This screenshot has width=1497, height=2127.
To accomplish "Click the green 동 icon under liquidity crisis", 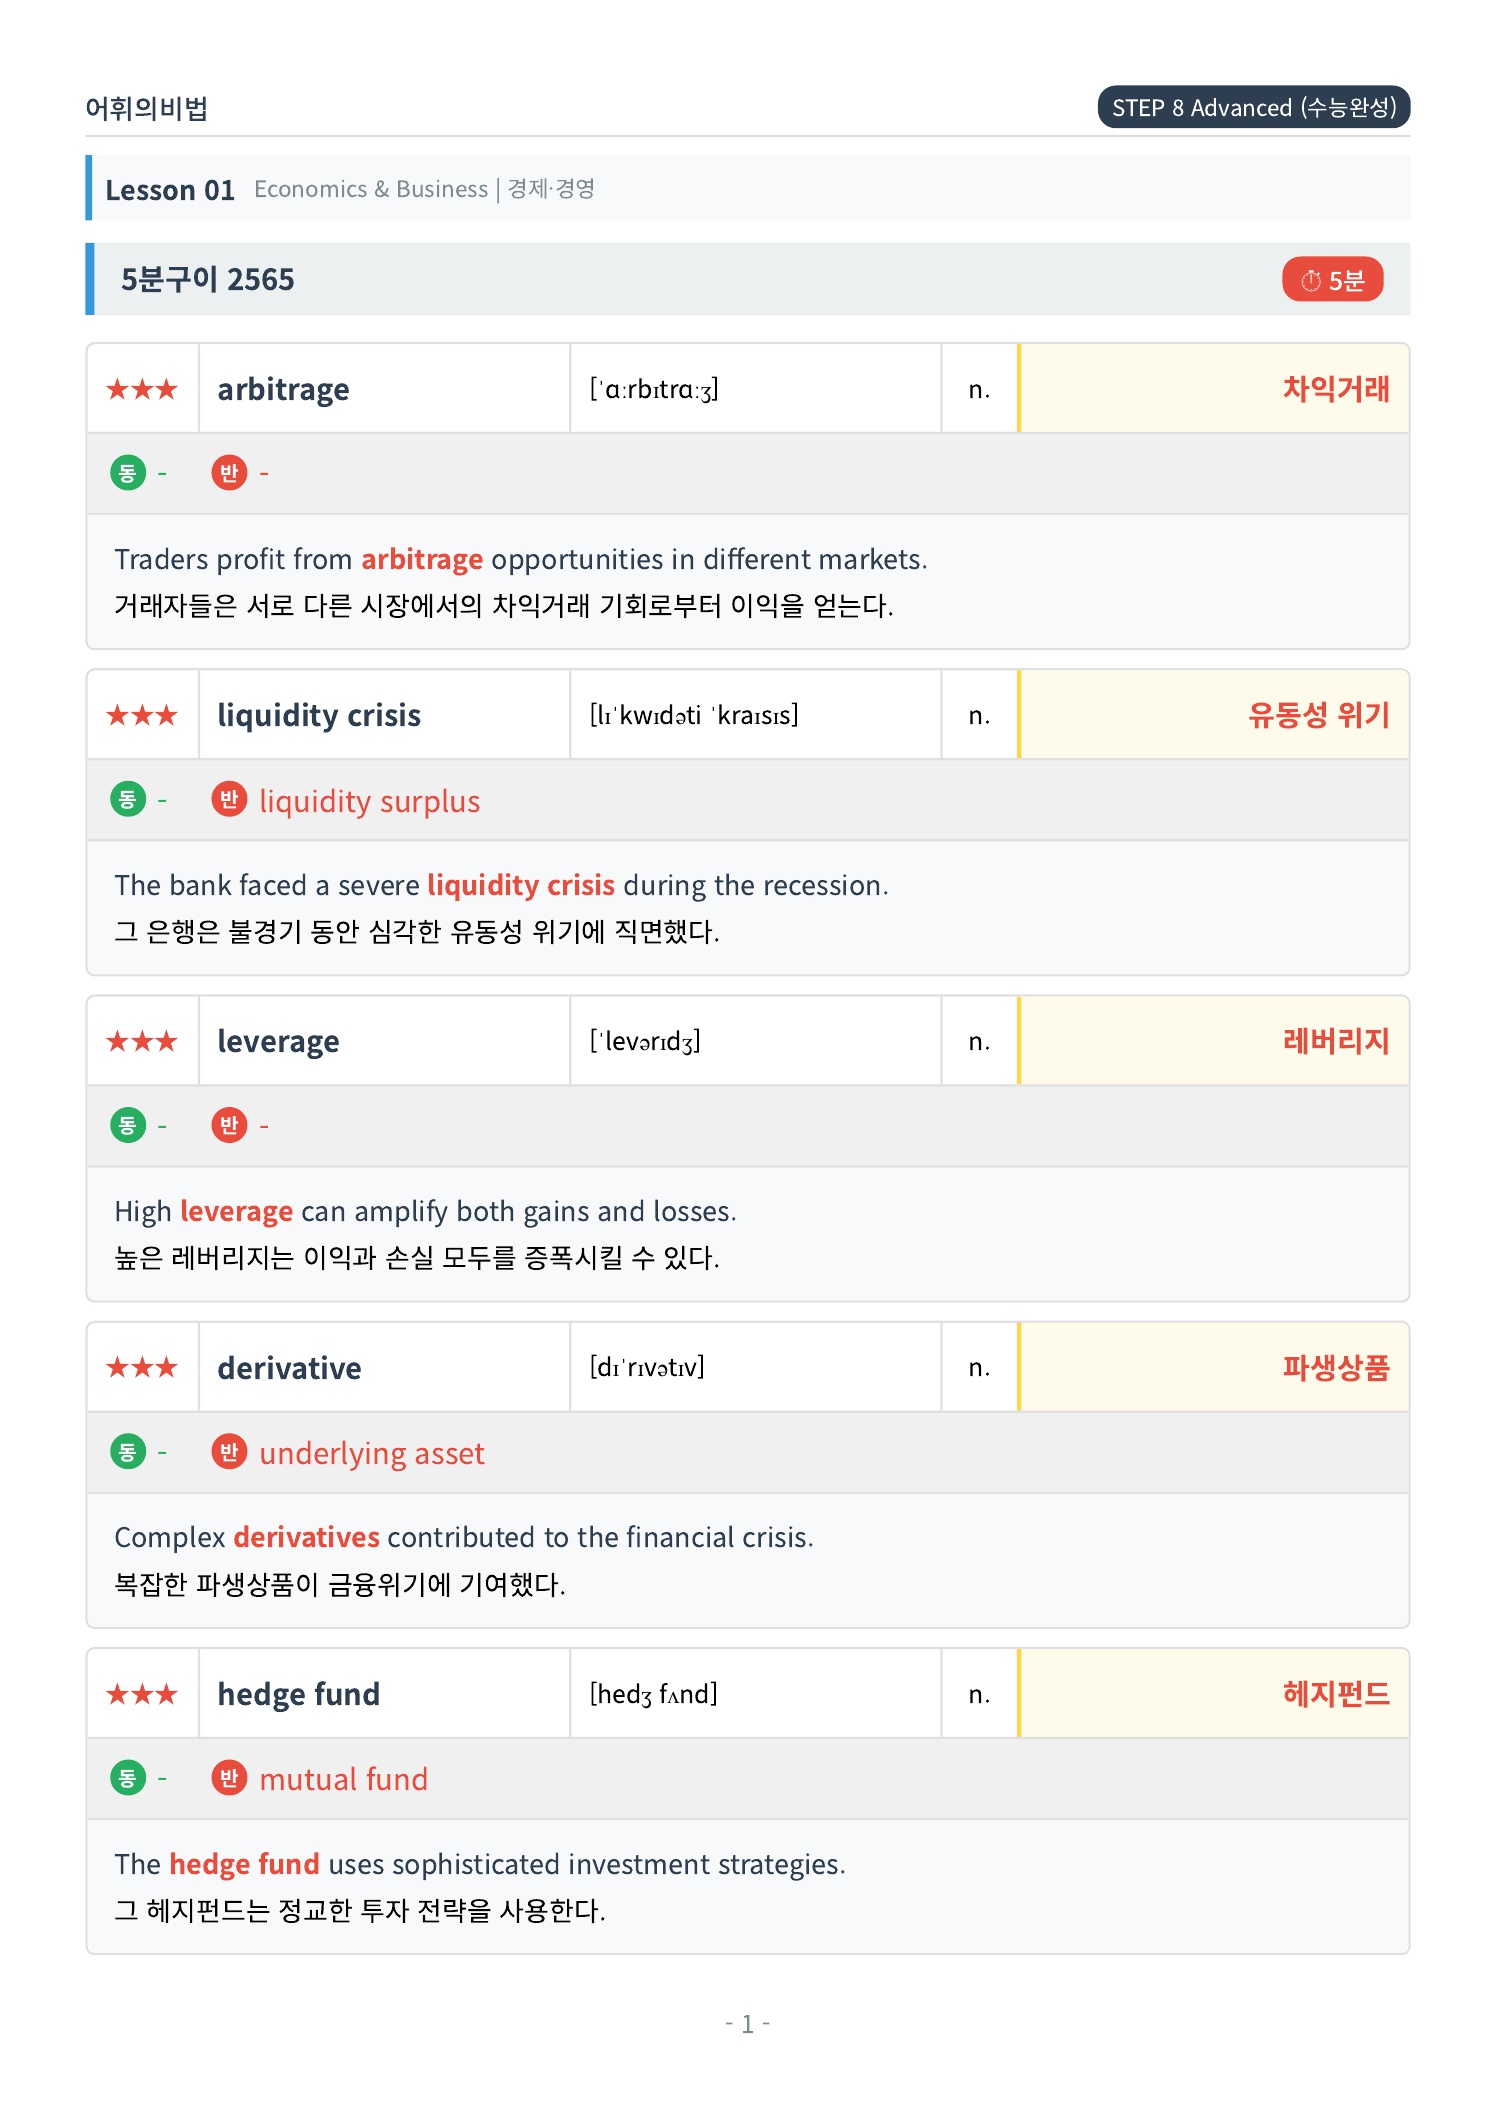I will 128,799.
